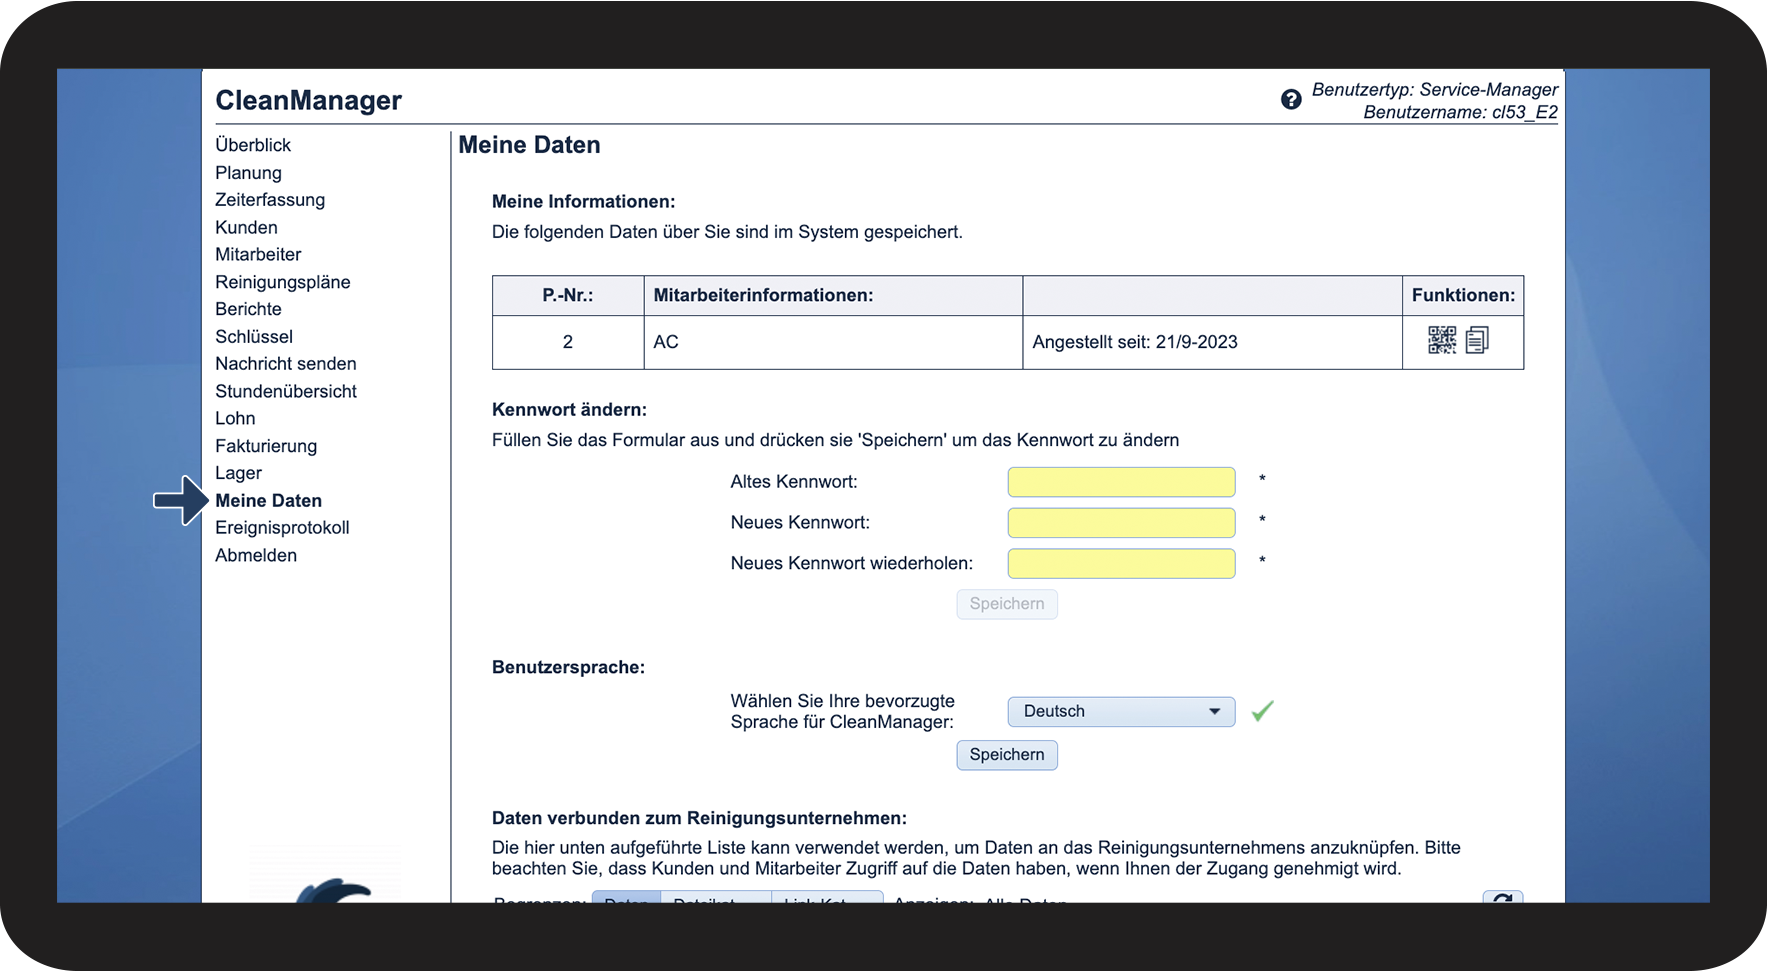
Task: Navigate to Reinigungspläne
Action: 283,282
